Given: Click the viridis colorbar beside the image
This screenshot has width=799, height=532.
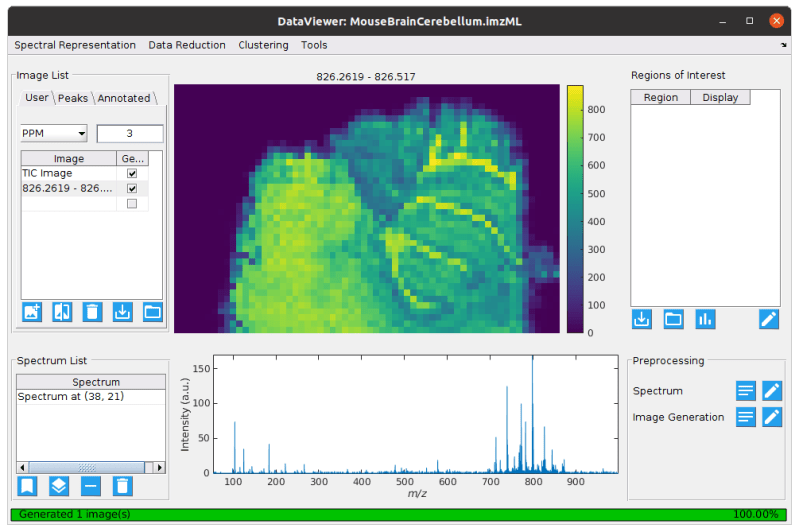Looking at the screenshot, I should pos(575,209).
